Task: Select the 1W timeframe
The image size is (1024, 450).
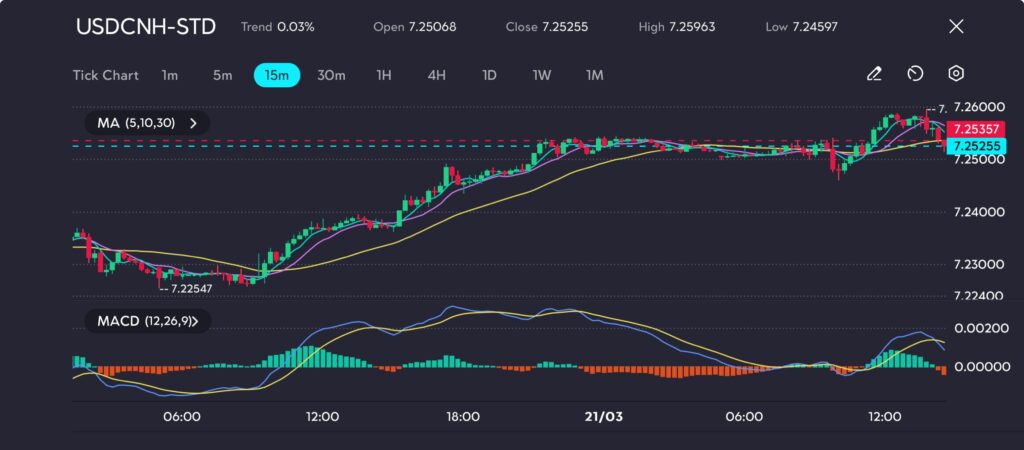Action: pyautogui.click(x=542, y=75)
